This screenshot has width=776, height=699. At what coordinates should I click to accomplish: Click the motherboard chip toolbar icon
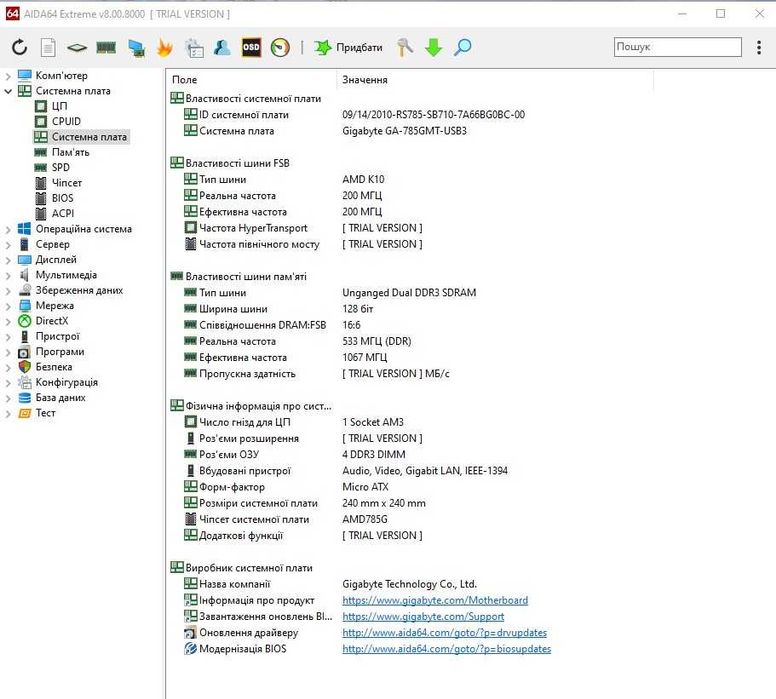[77, 48]
